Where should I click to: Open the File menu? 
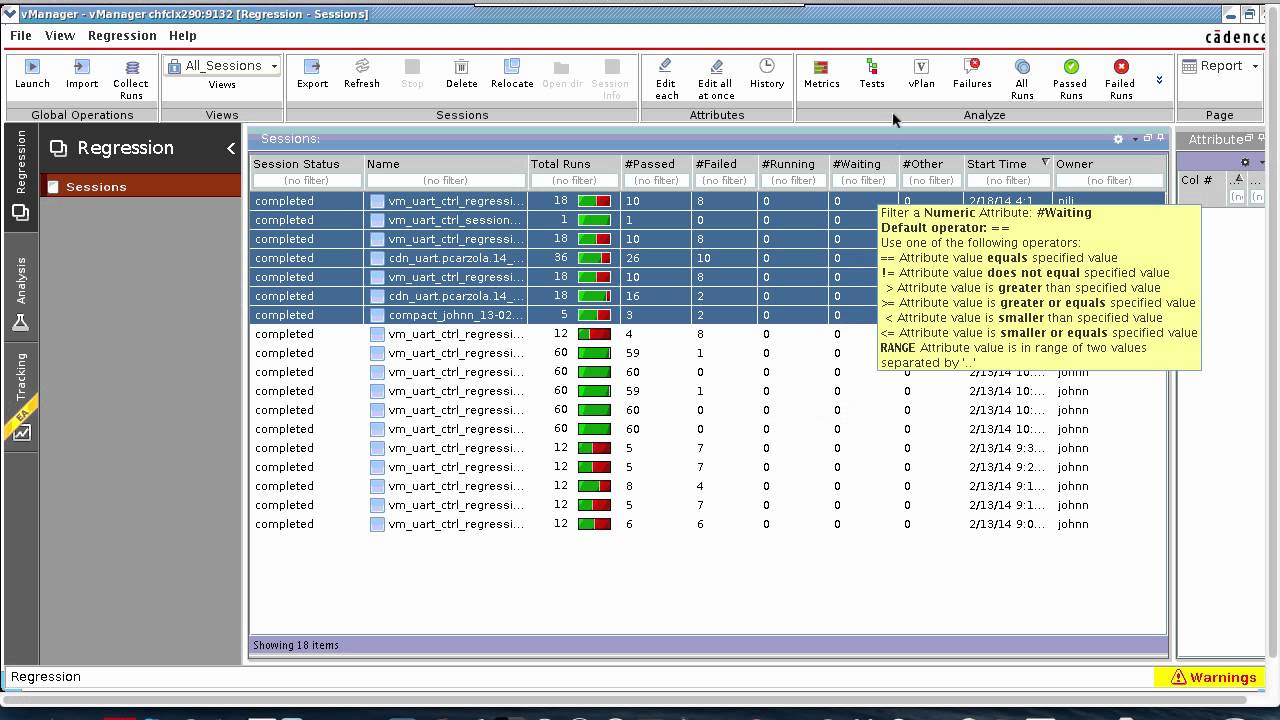click(20, 35)
